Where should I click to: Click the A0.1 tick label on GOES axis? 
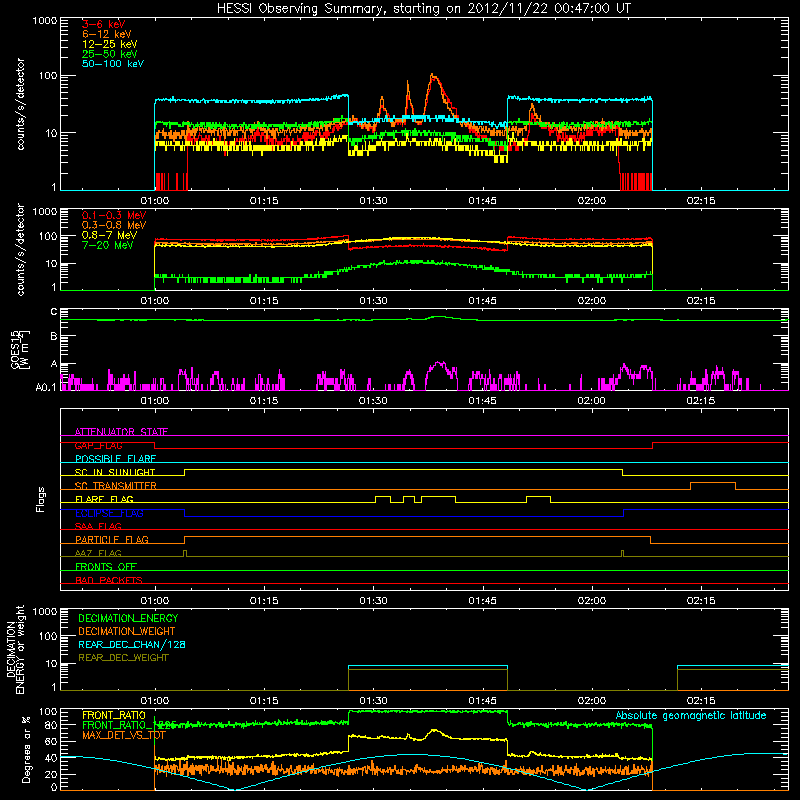pyautogui.click(x=46, y=387)
